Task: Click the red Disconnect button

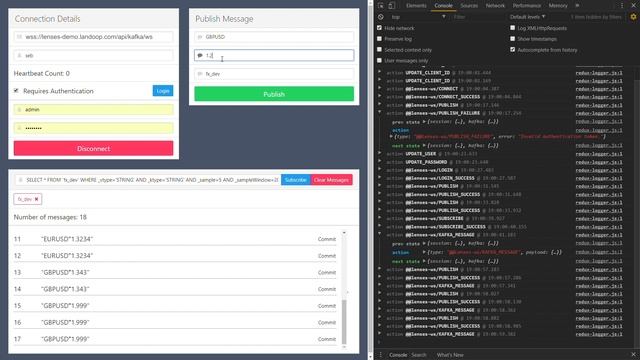Action: (93, 149)
